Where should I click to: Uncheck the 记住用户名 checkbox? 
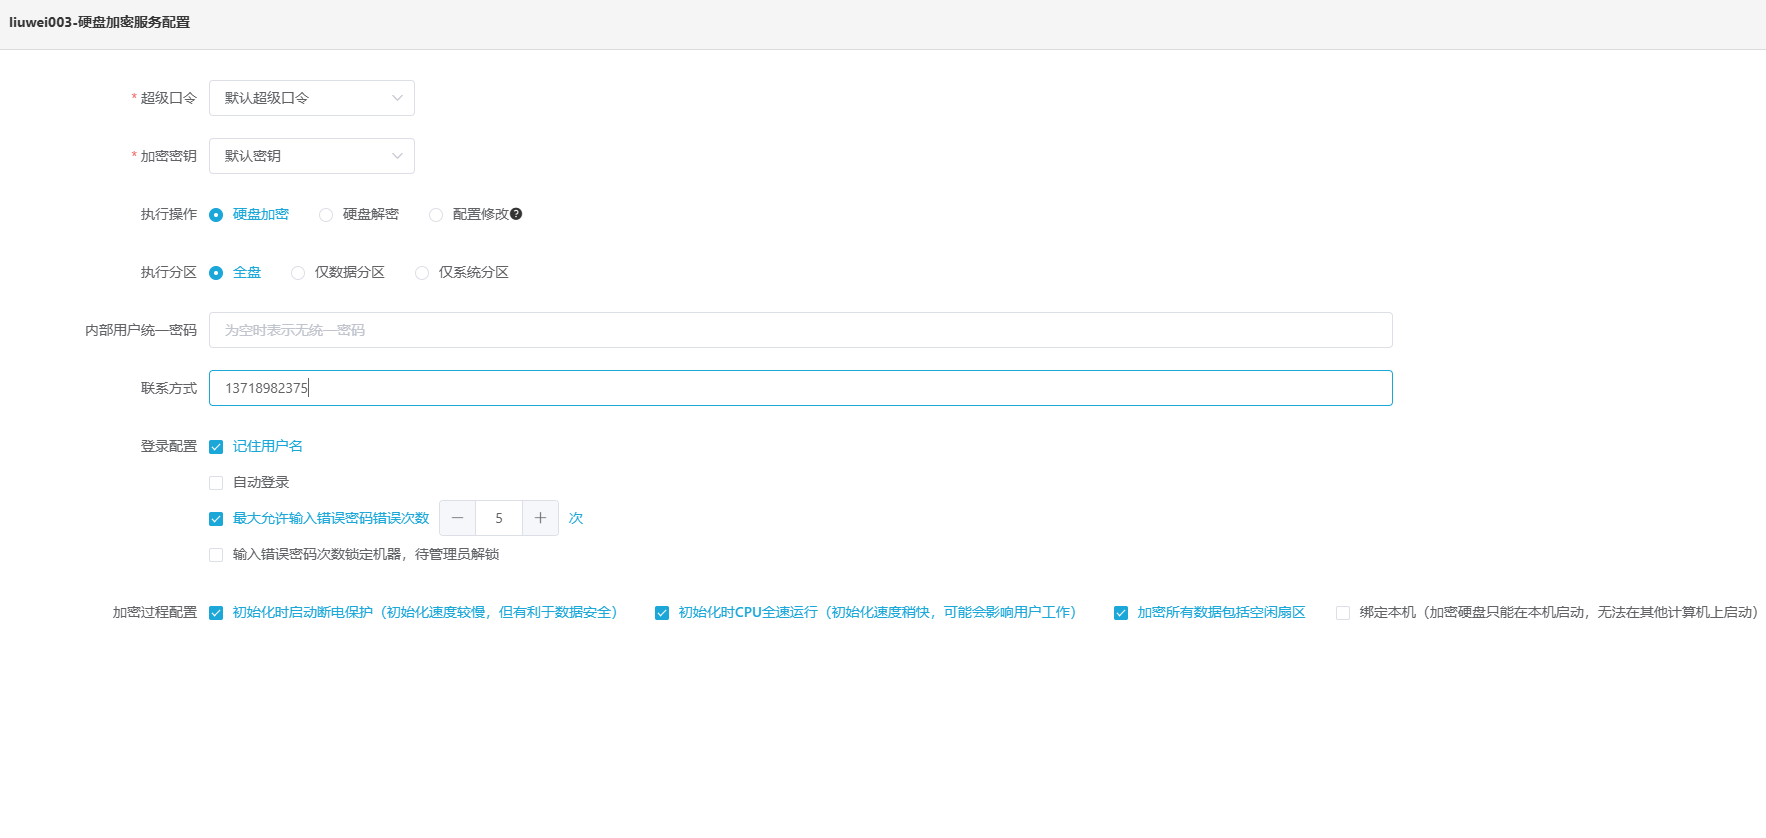click(x=216, y=447)
